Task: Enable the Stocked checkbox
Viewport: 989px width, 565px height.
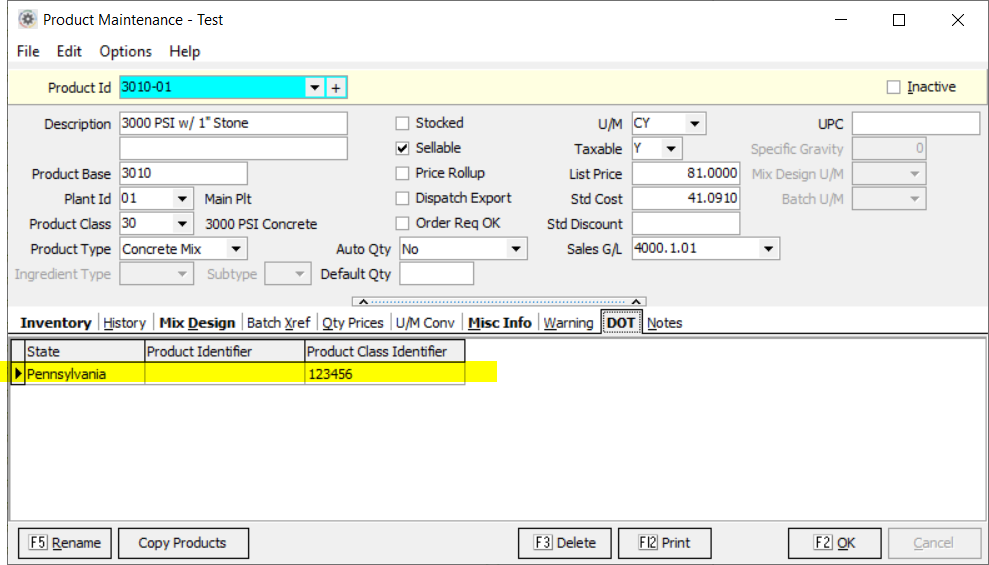Action: 403,123
